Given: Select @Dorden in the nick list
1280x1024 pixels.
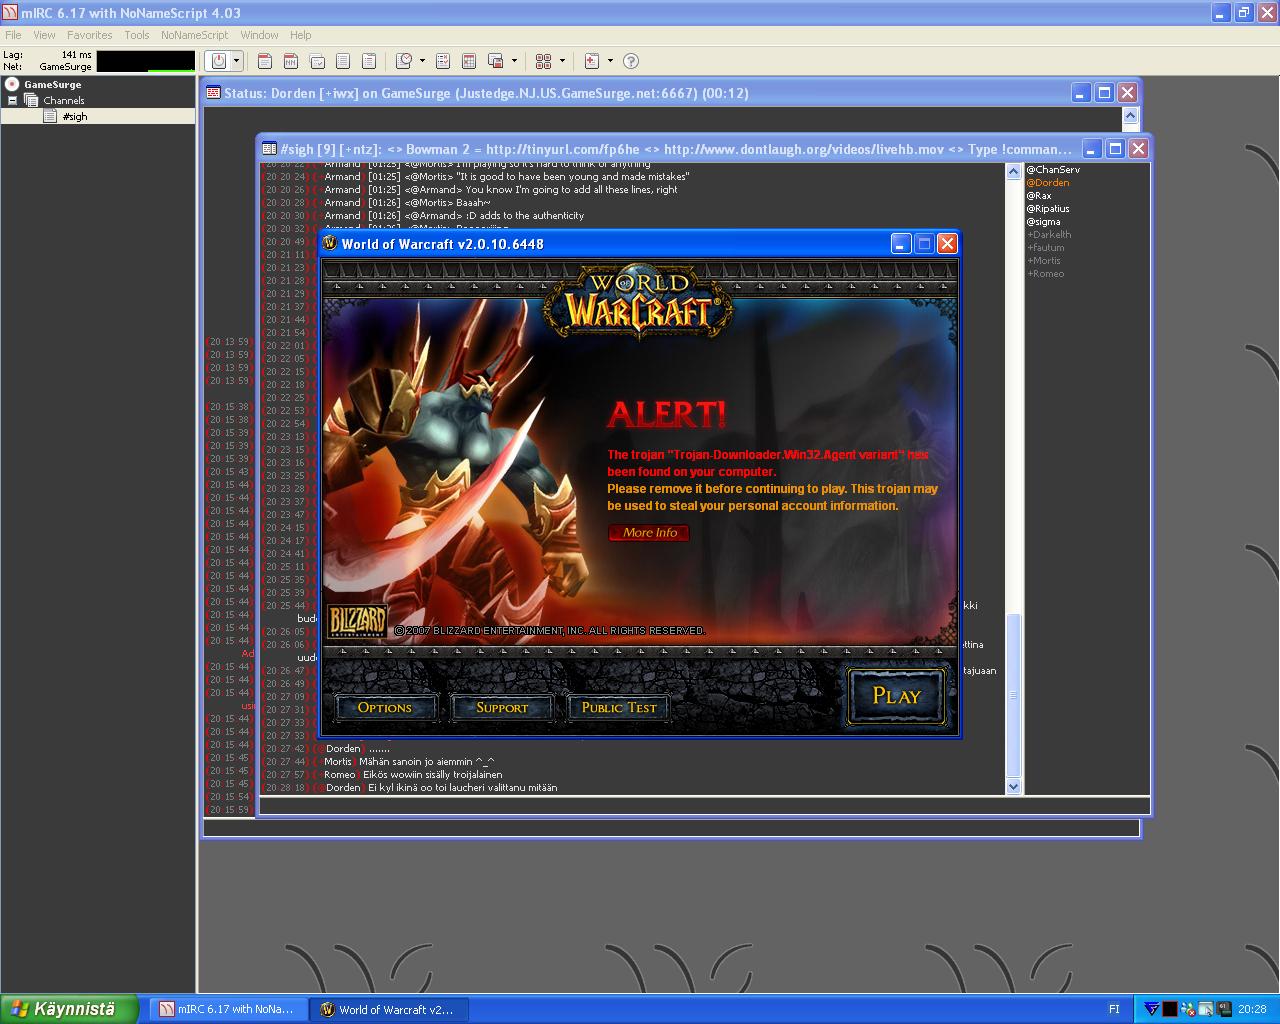Looking at the screenshot, I should point(1048,183).
